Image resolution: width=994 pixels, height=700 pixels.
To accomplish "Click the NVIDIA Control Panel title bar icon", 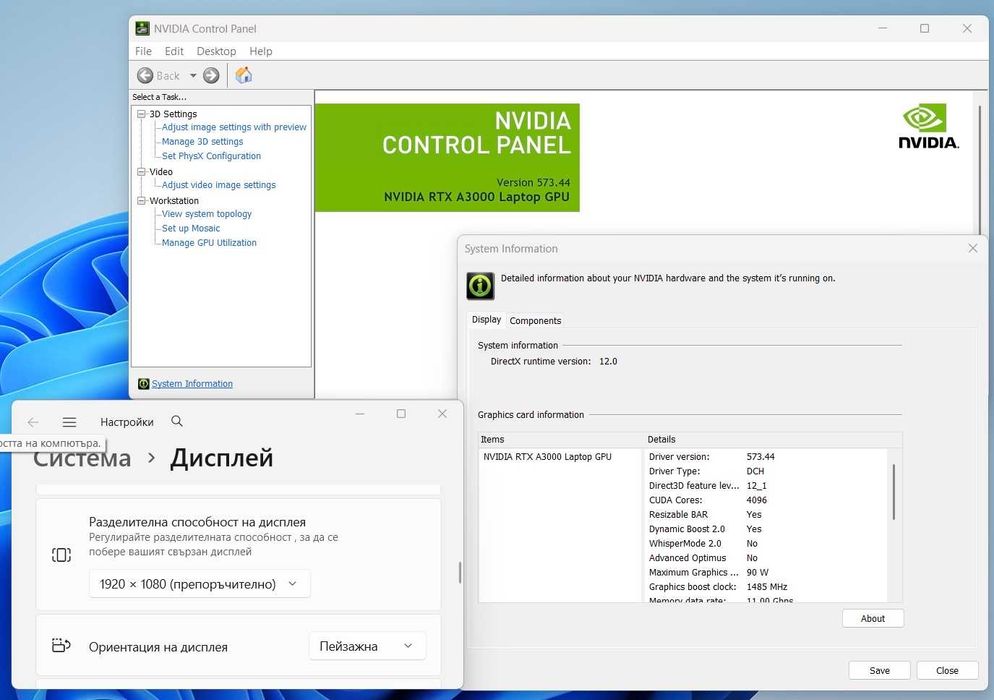I will (x=143, y=29).
